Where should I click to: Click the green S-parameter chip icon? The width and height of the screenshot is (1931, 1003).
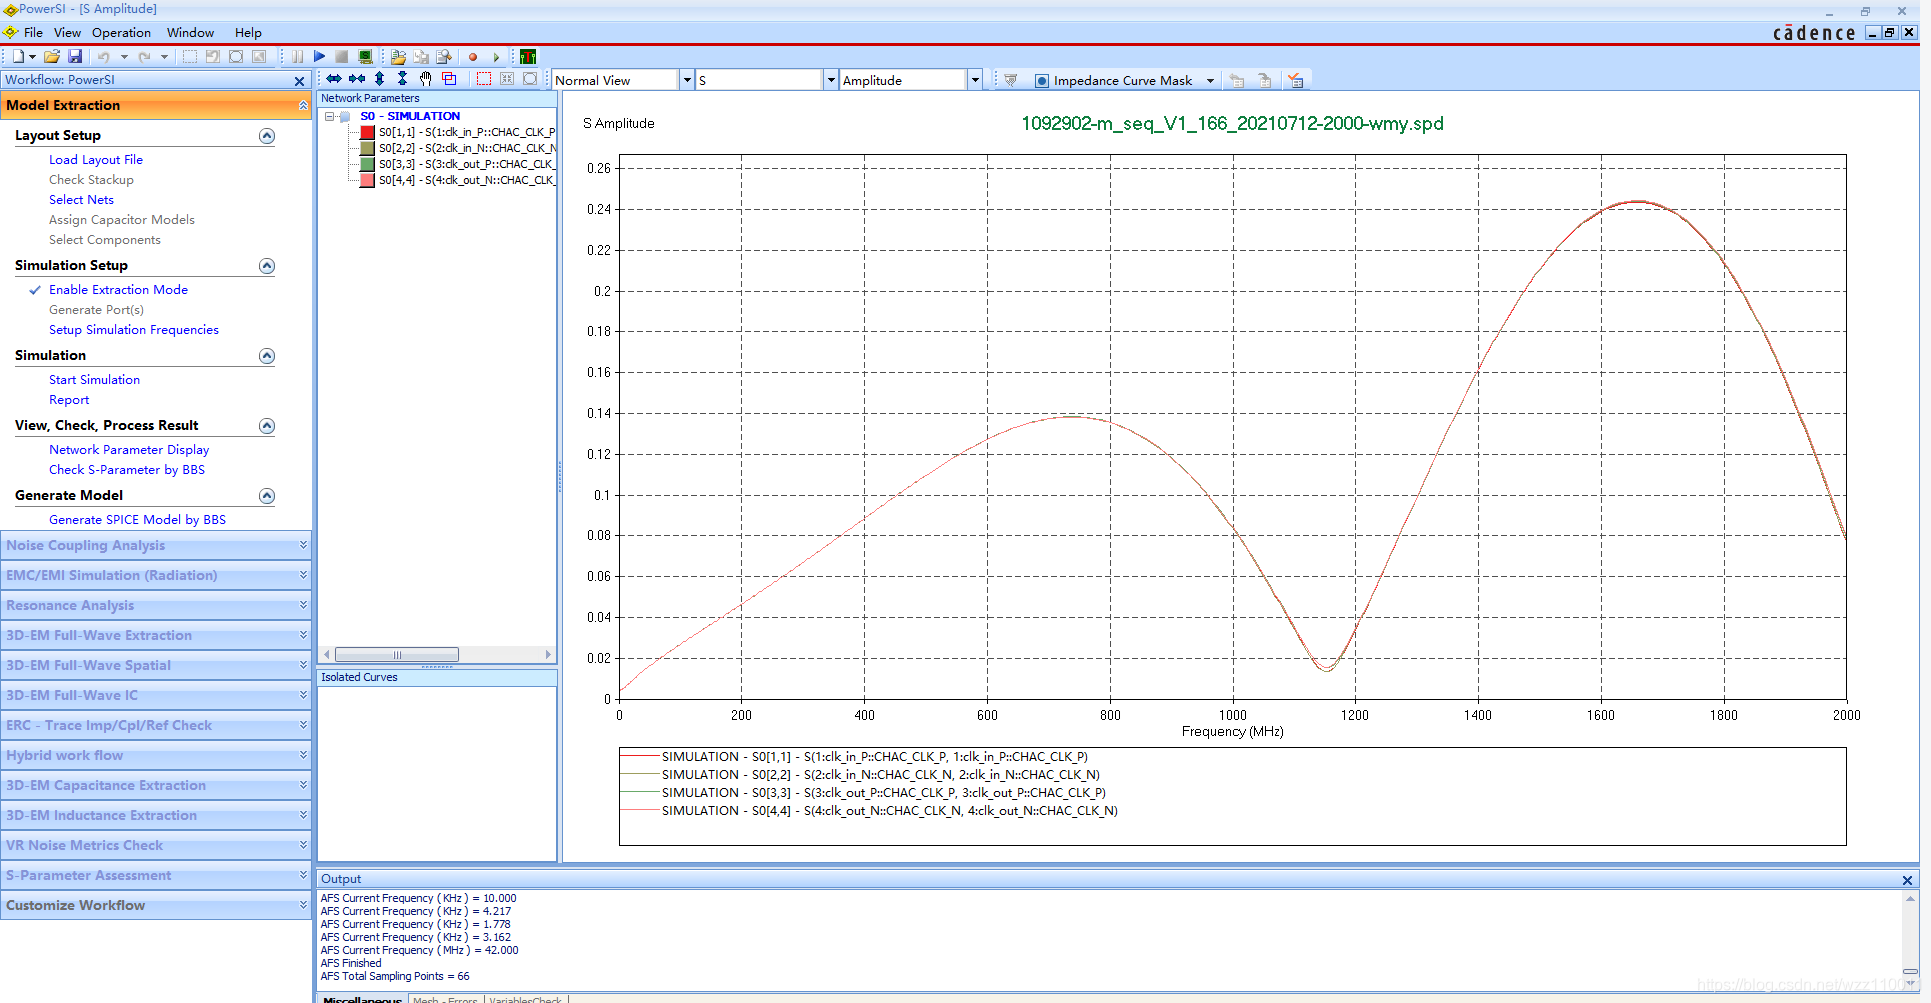point(365,57)
